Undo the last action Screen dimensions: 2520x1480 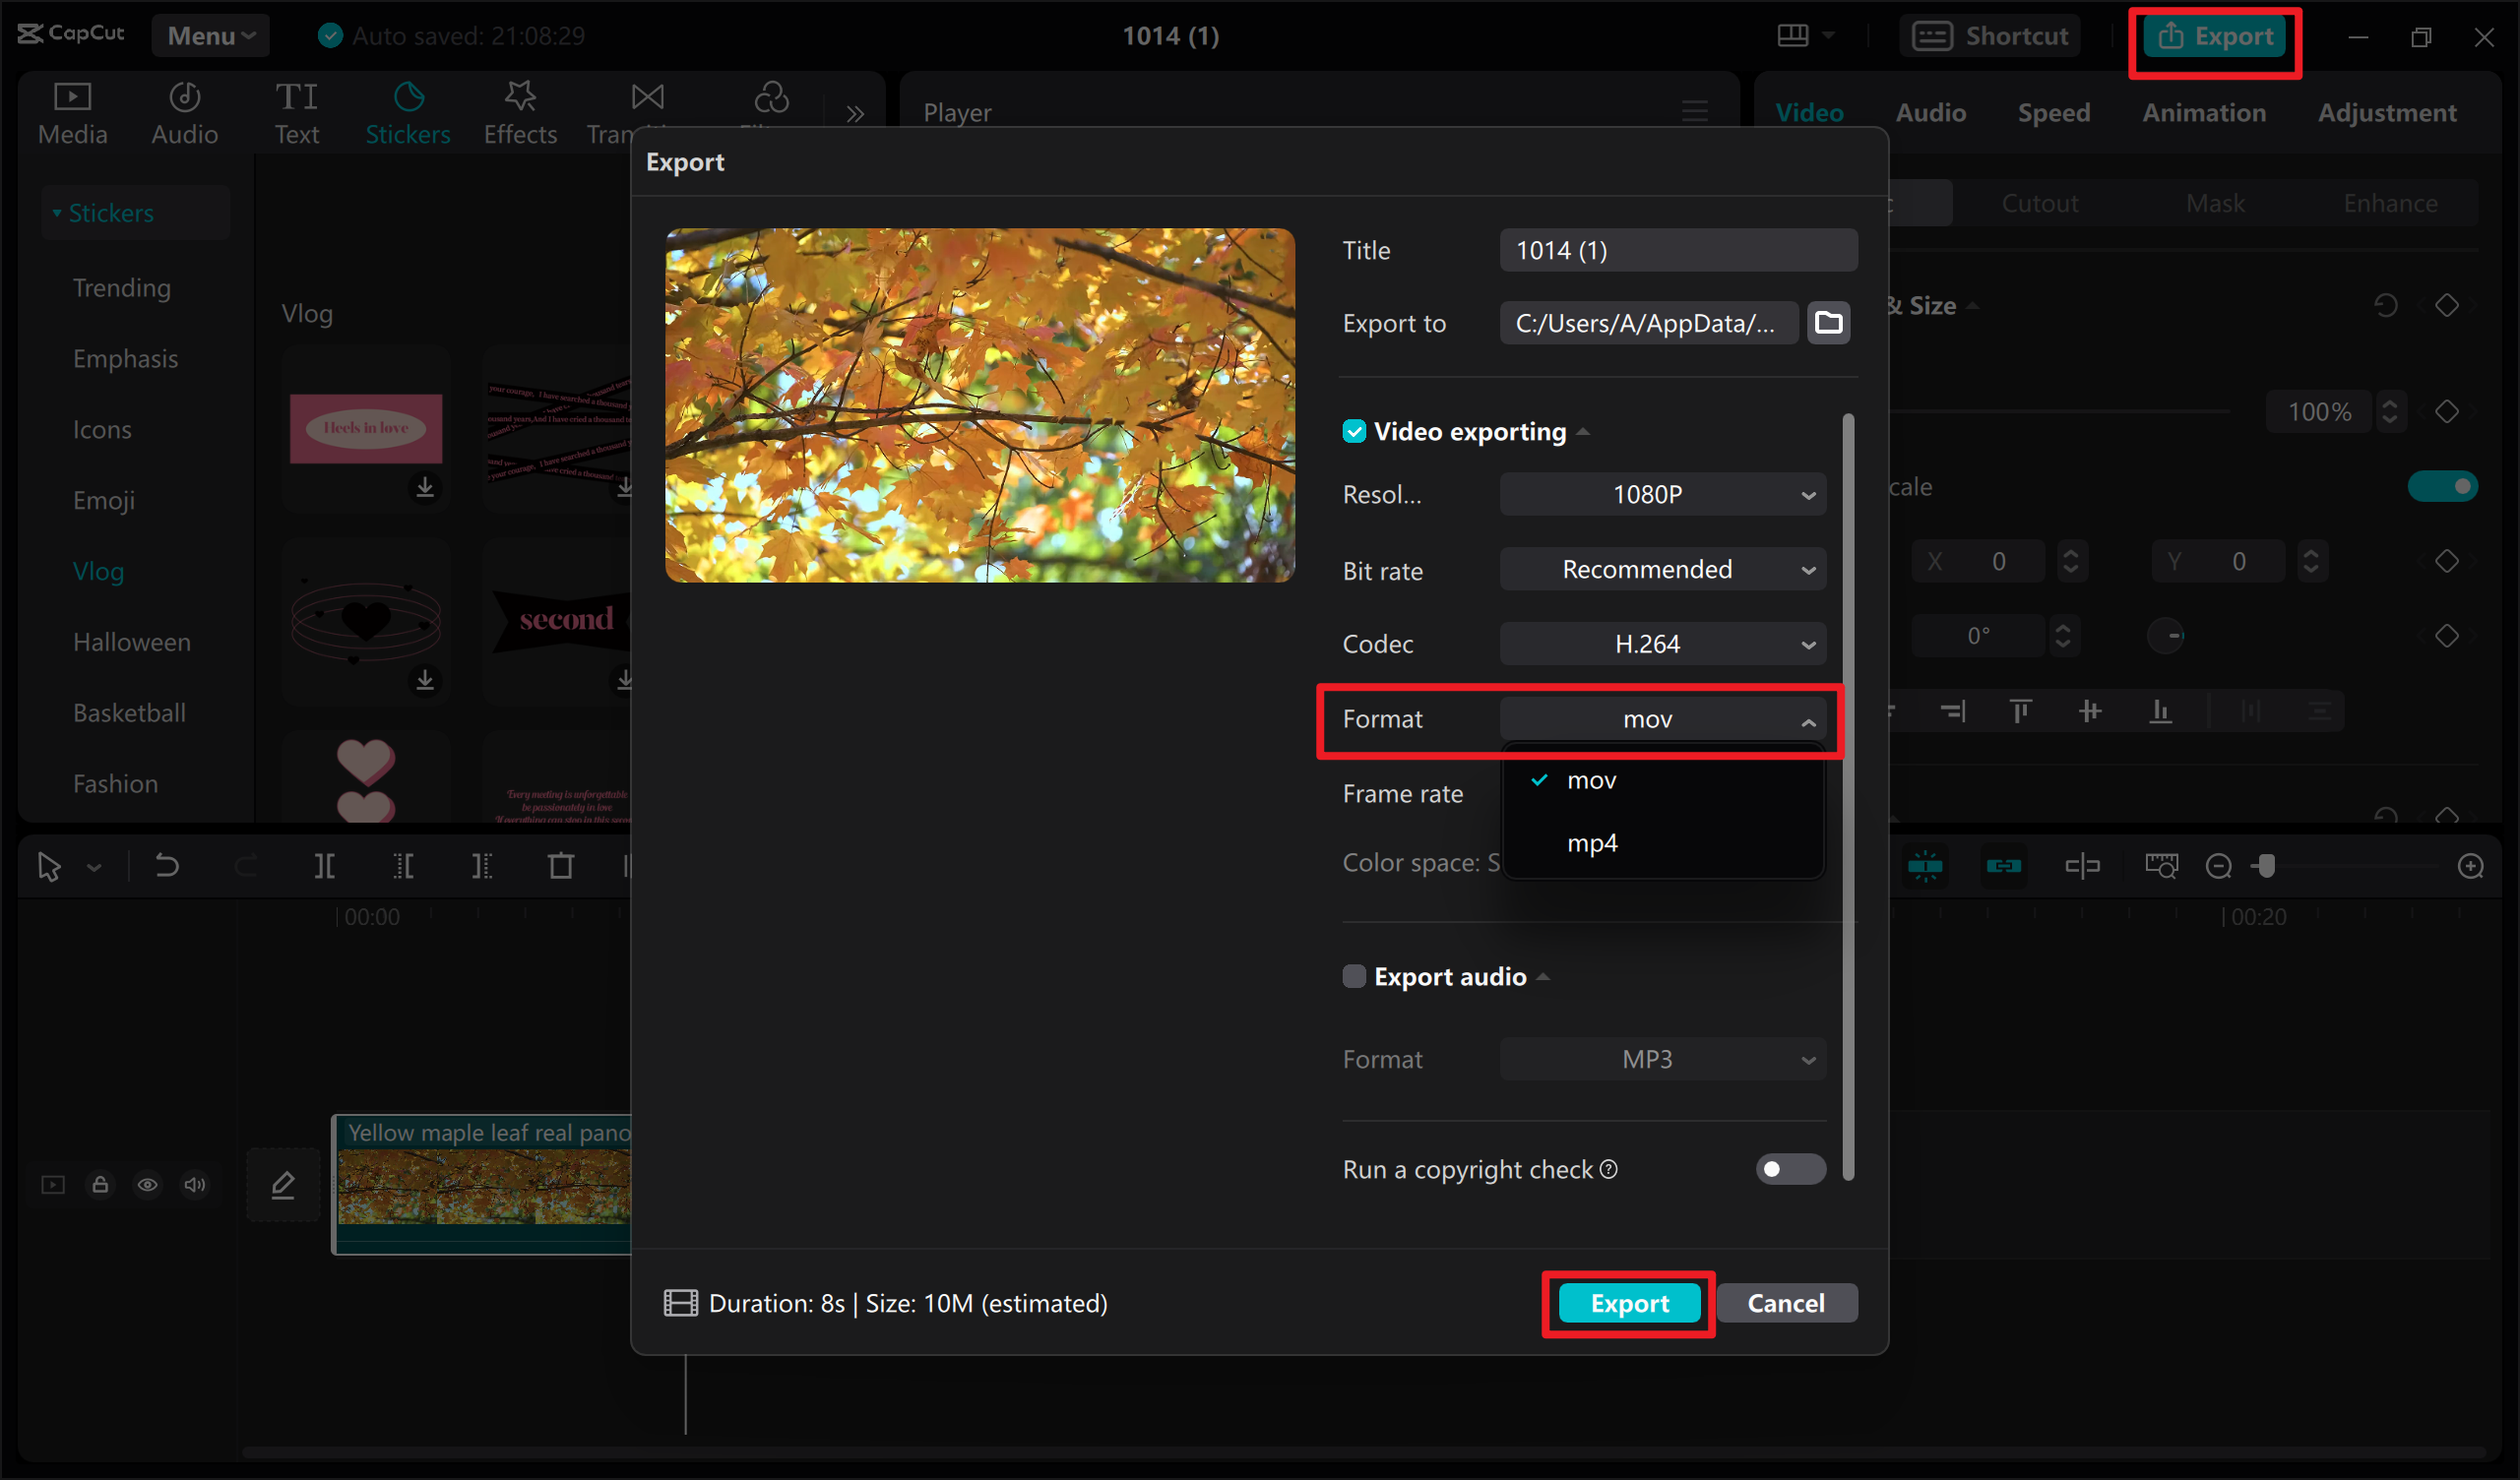[x=166, y=866]
